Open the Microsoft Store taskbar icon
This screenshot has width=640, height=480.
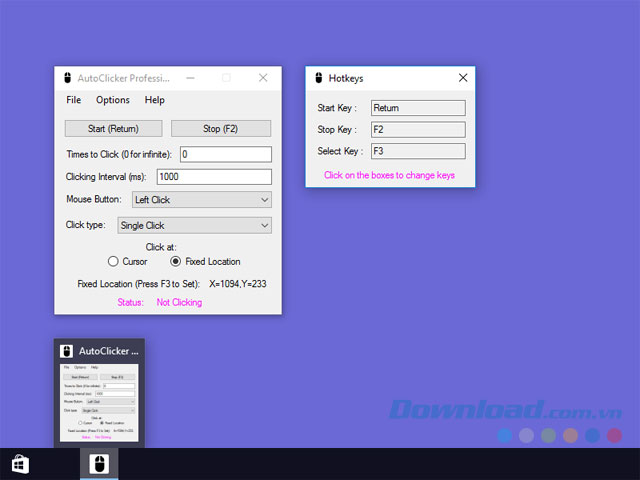coord(20,464)
